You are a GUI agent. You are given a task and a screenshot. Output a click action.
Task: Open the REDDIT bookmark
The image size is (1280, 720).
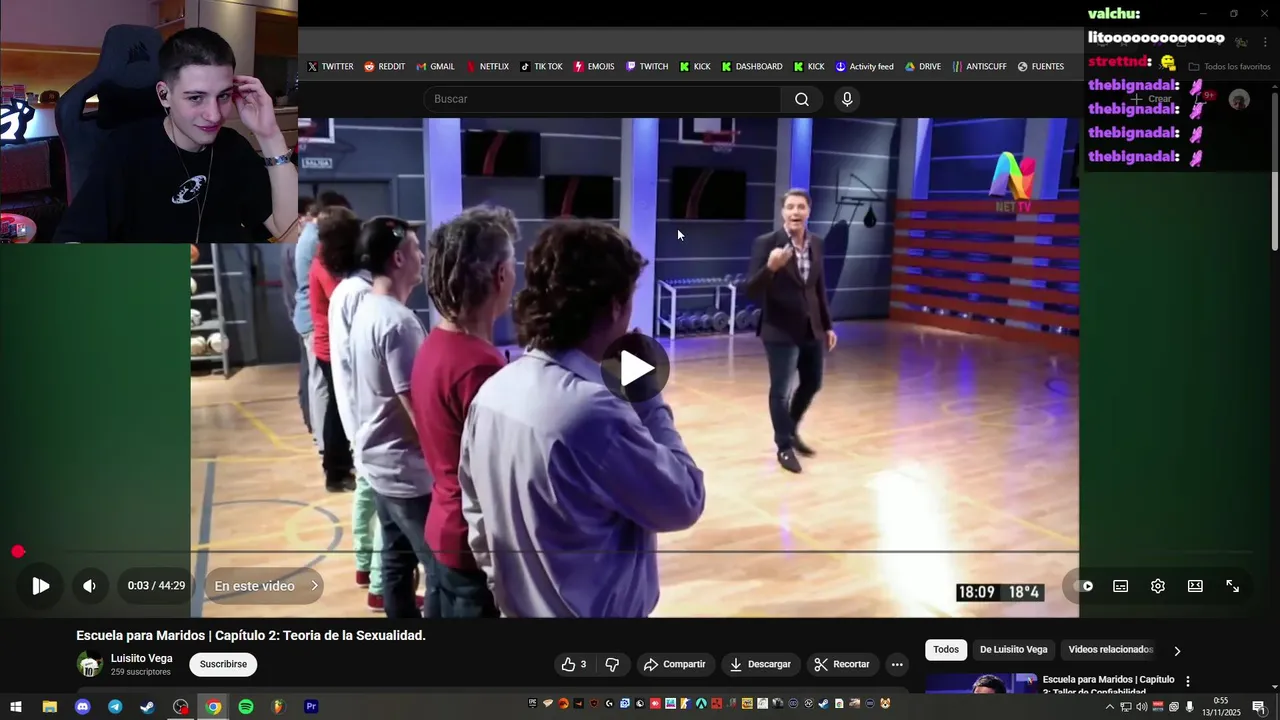point(384,67)
